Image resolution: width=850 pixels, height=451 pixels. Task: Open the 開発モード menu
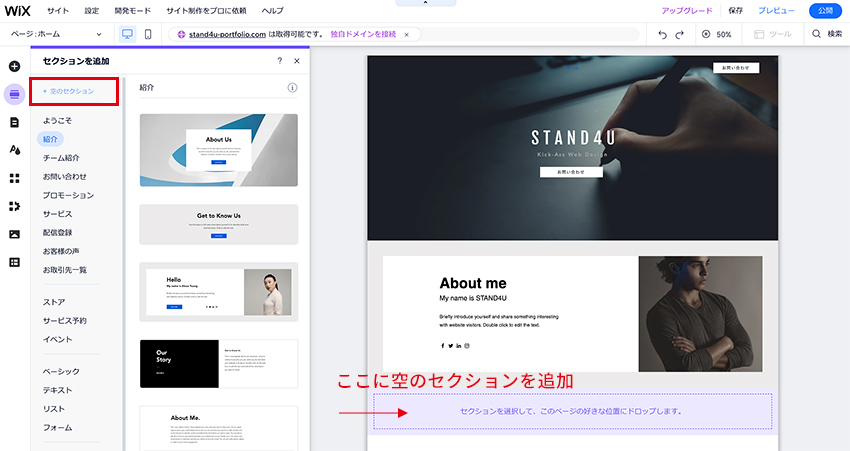(133, 10)
